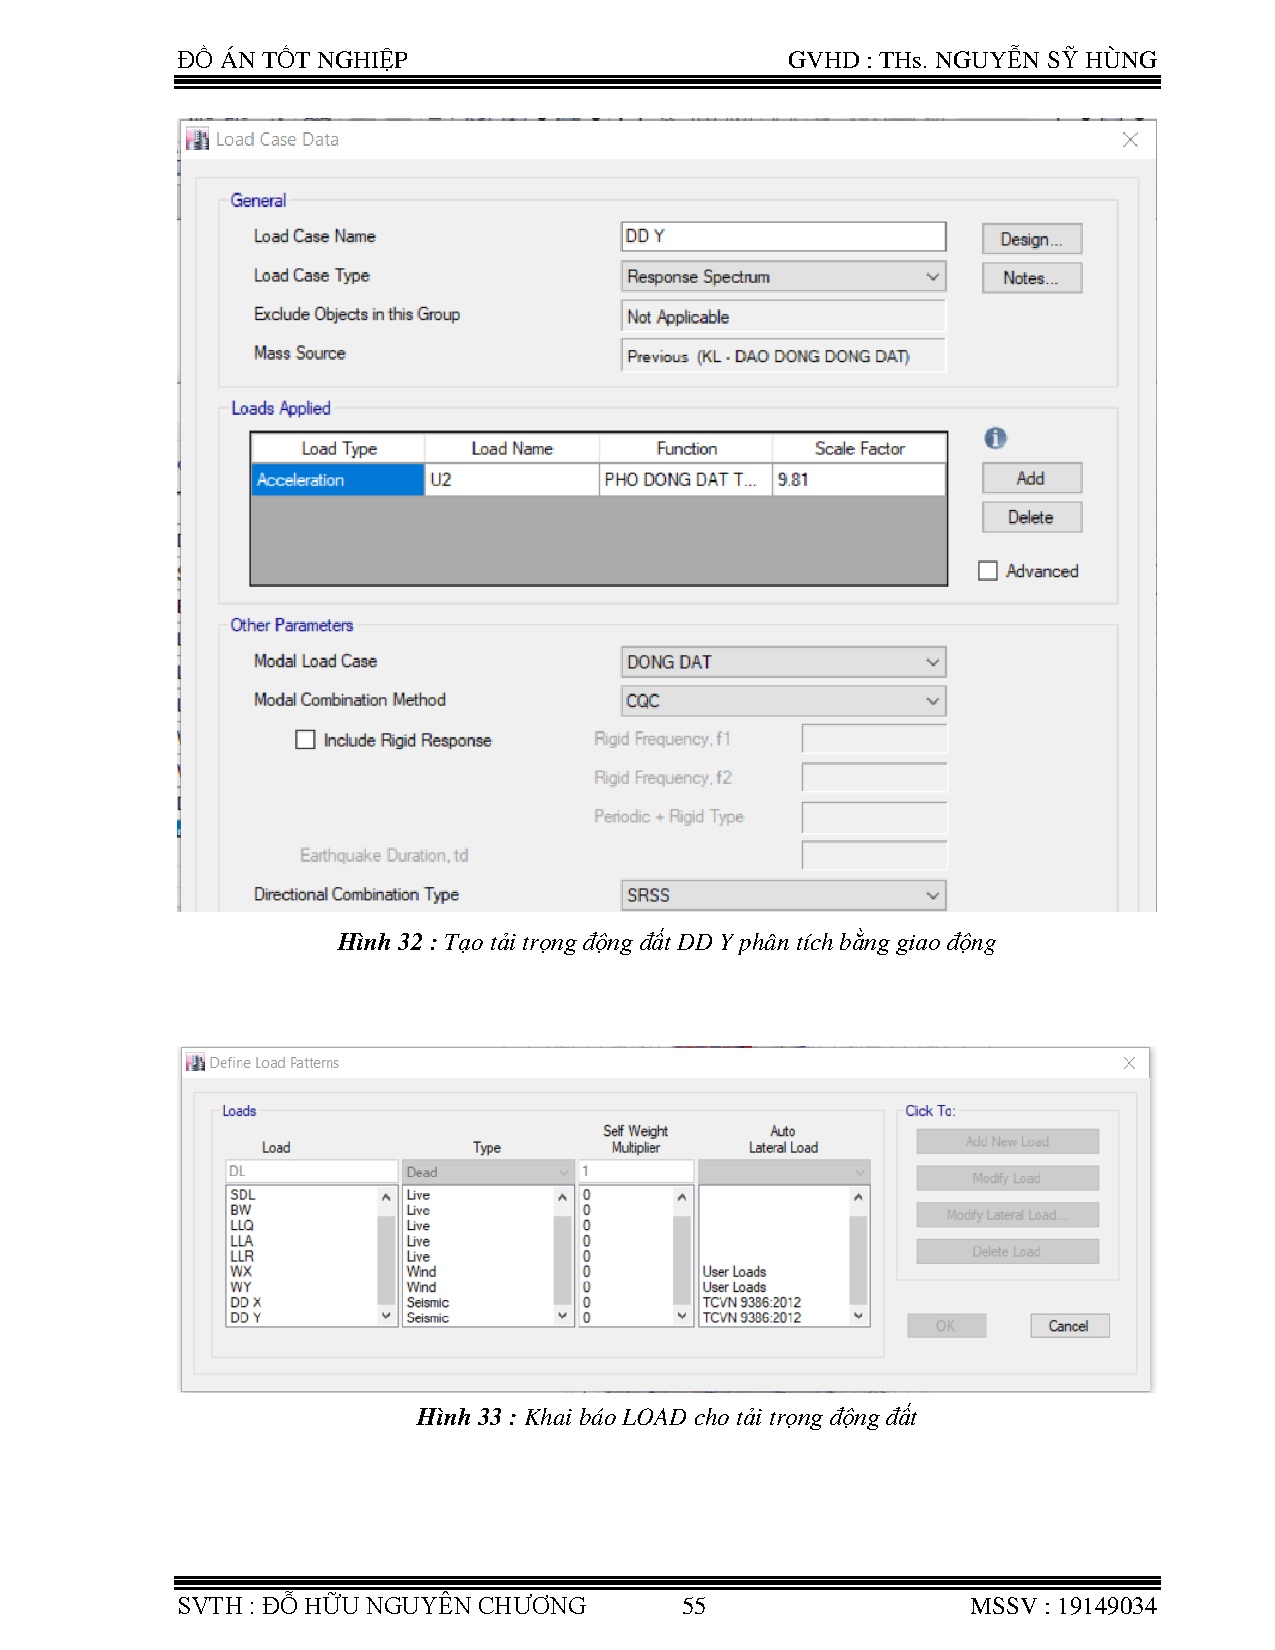Click the Load Case Data window icon

(198, 140)
